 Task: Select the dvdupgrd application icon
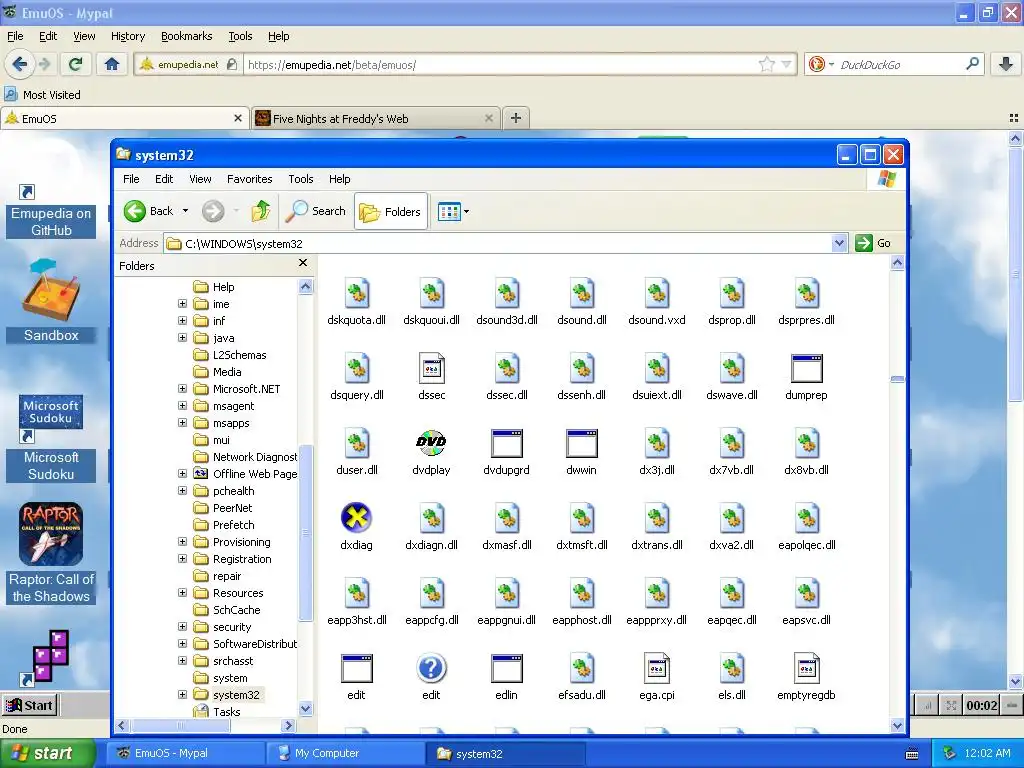506,444
